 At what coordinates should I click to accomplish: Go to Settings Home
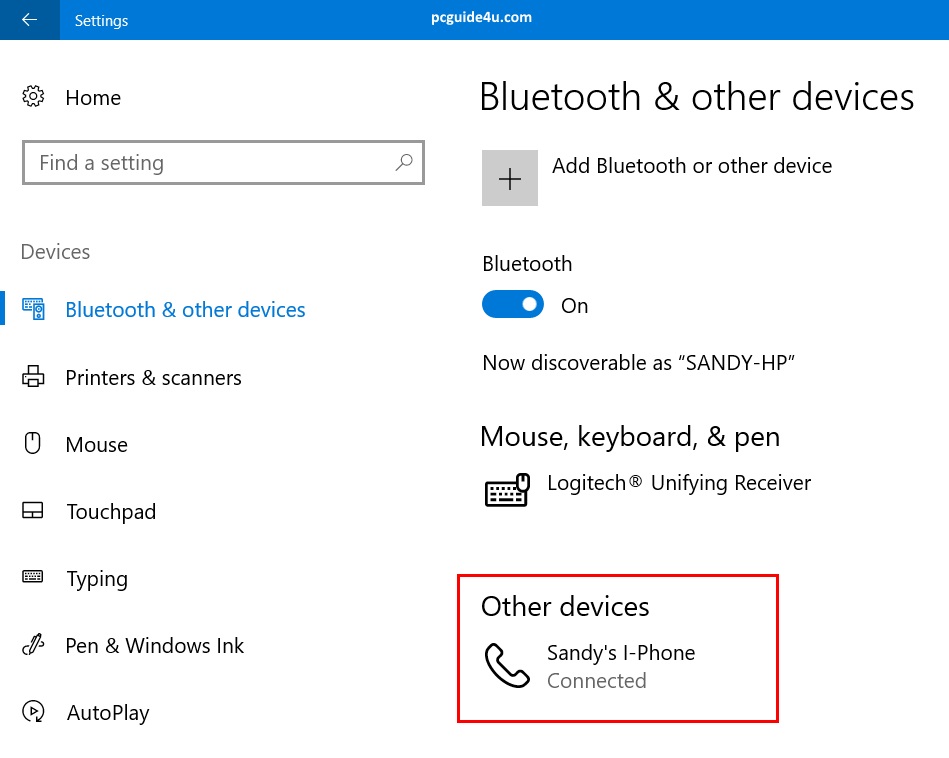click(x=93, y=98)
